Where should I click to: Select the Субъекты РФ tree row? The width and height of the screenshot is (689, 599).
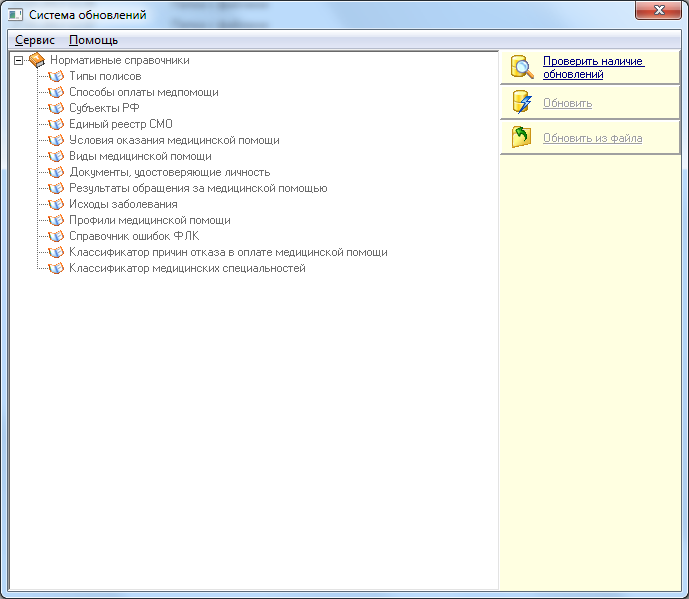(x=104, y=108)
